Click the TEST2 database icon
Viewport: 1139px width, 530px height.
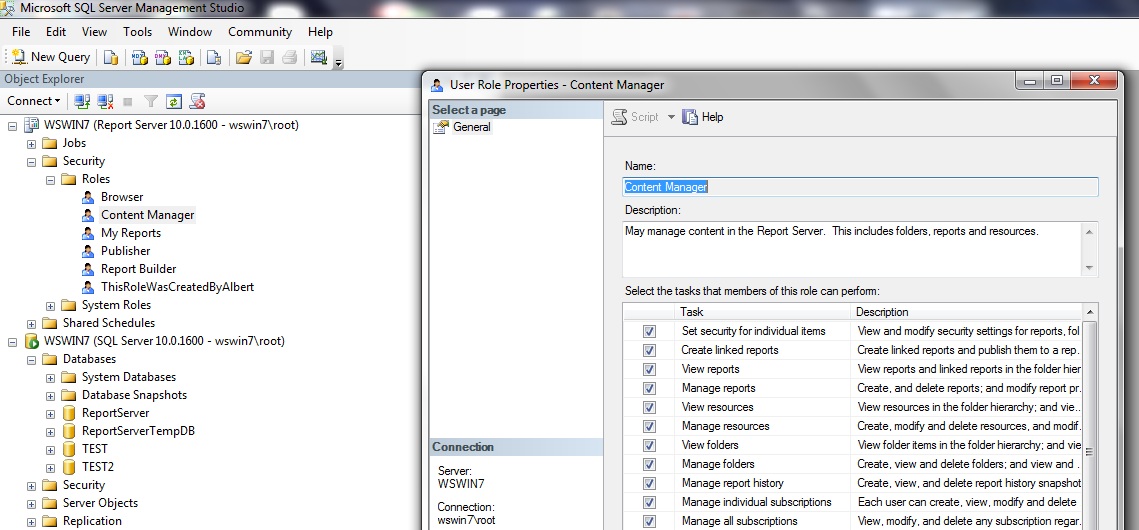click(x=69, y=467)
